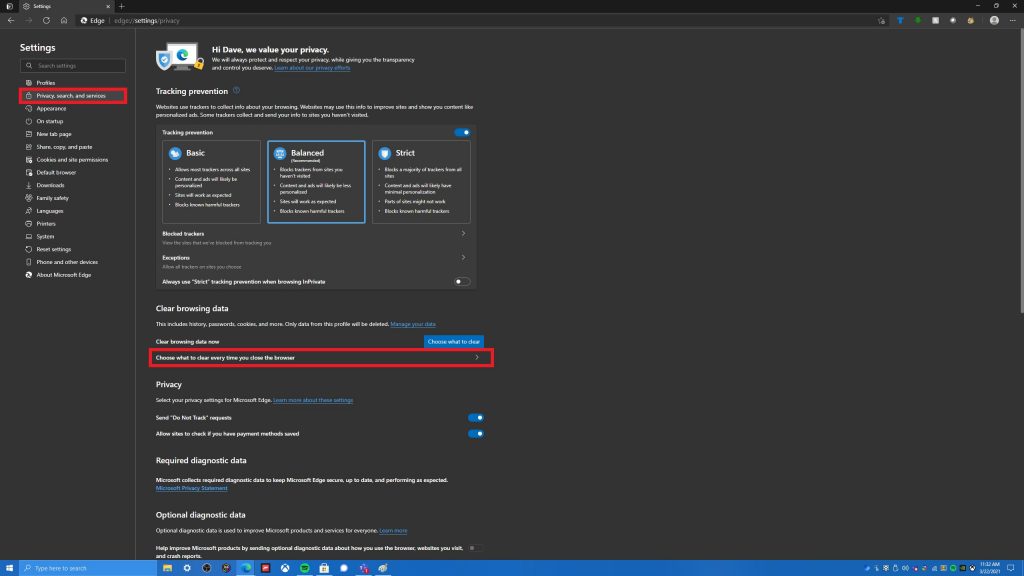This screenshot has width=1024, height=576.
Task: Open Learn about our privacy efforts link
Action: [312, 68]
